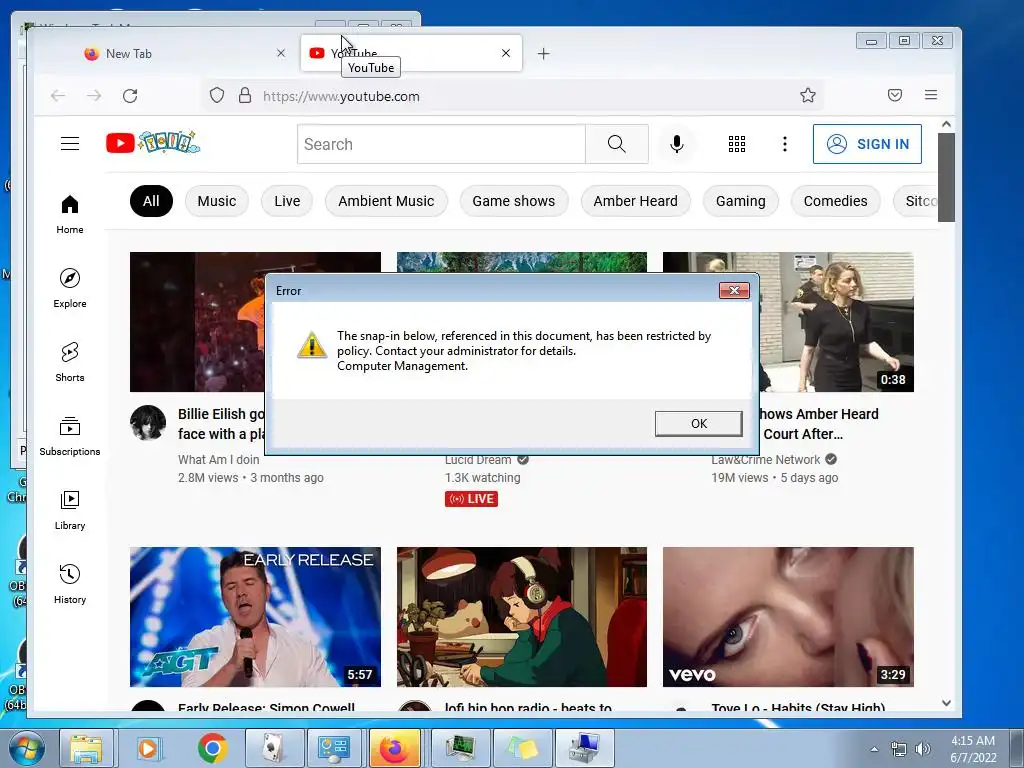This screenshot has width=1024, height=768.
Task: Click the Save to Pocket icon
Action: (895, 95)
